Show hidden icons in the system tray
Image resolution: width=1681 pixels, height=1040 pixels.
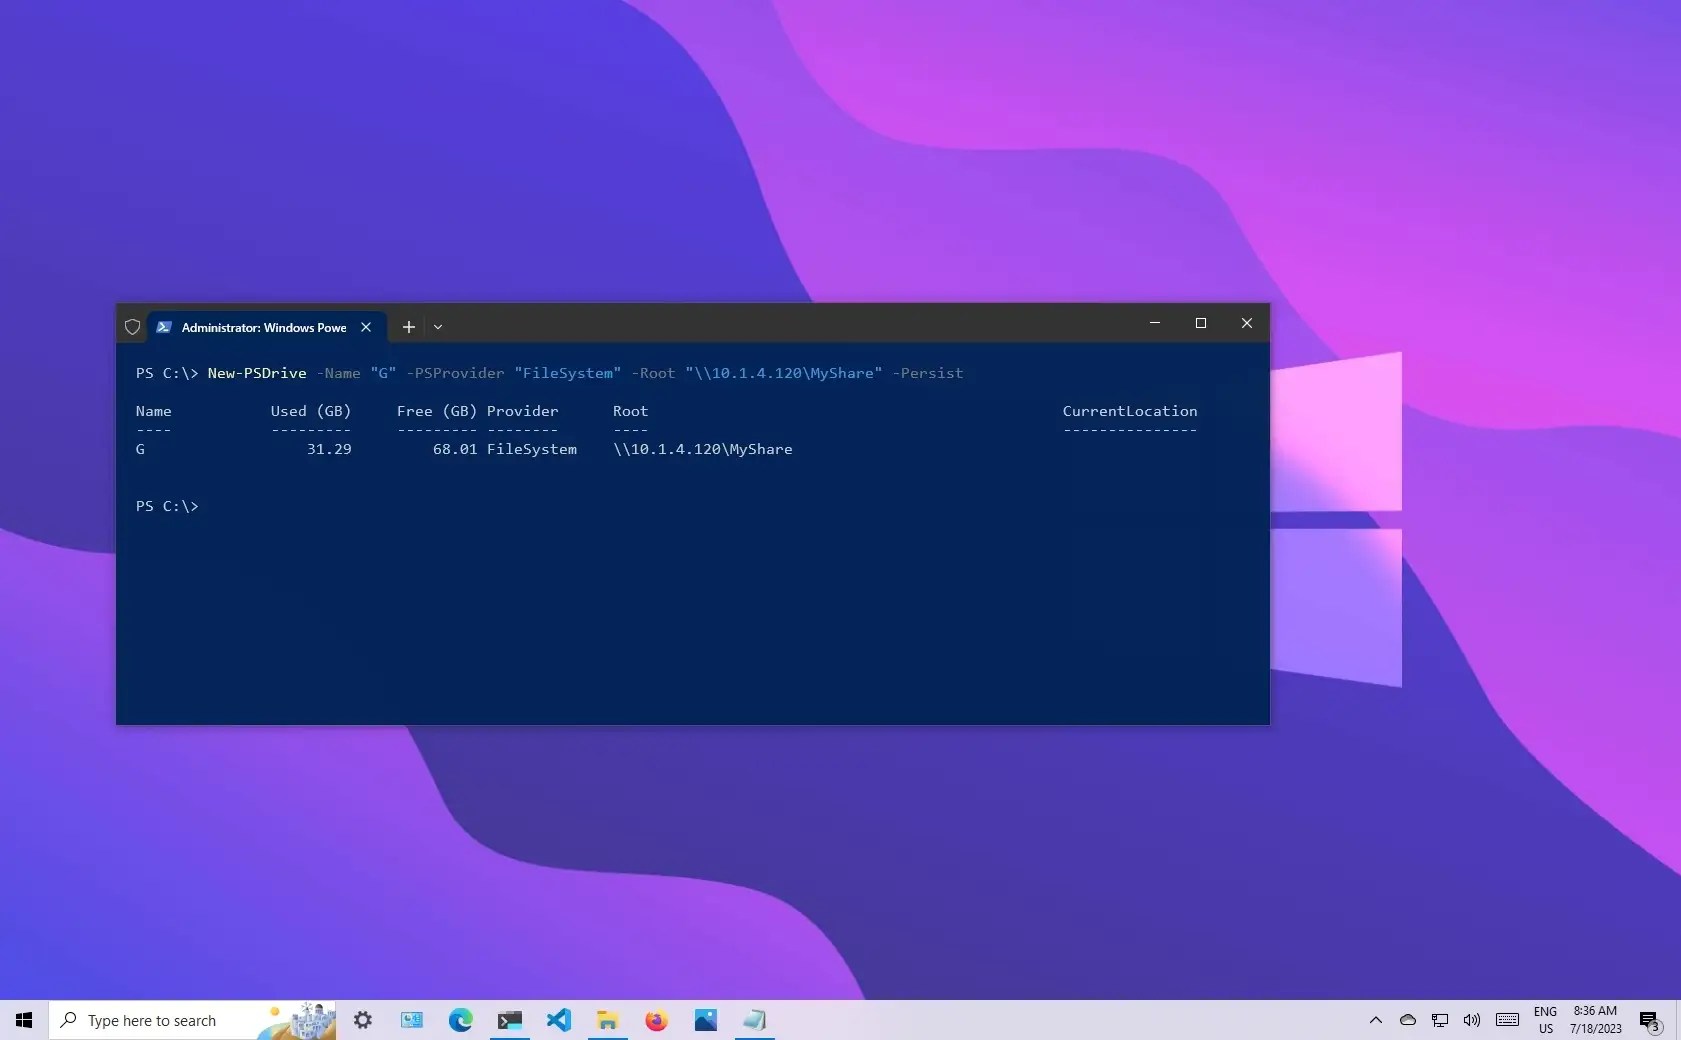coord(1377,1021)
